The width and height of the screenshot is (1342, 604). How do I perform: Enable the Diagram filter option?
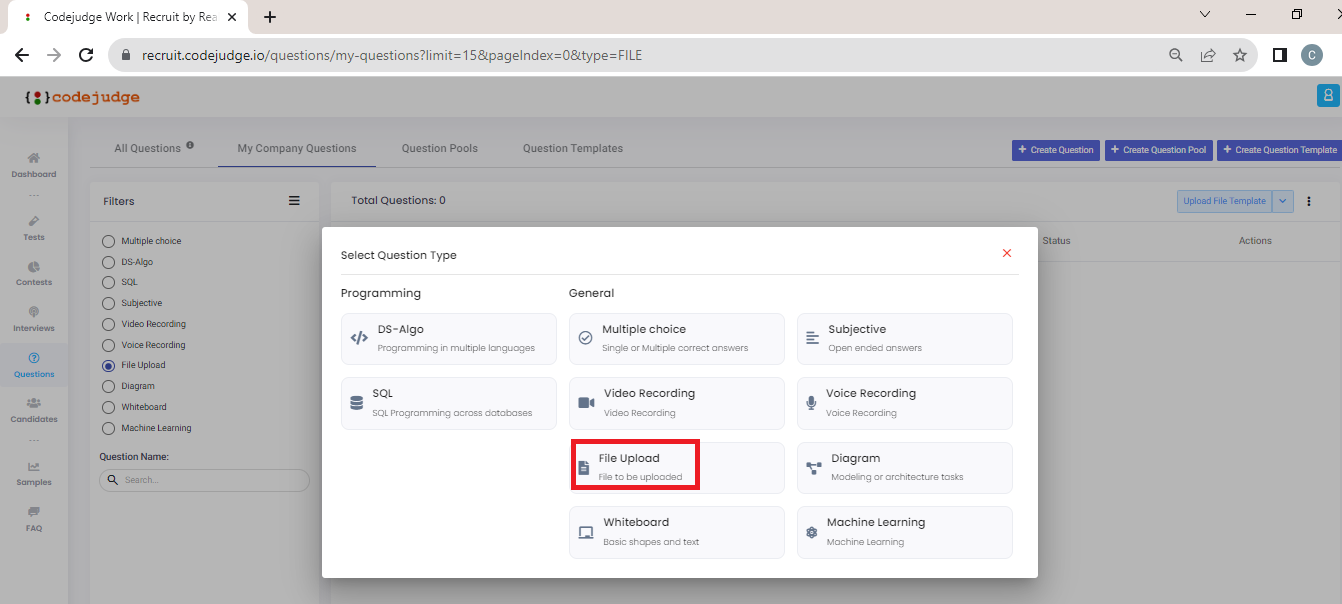click(107, 386)
